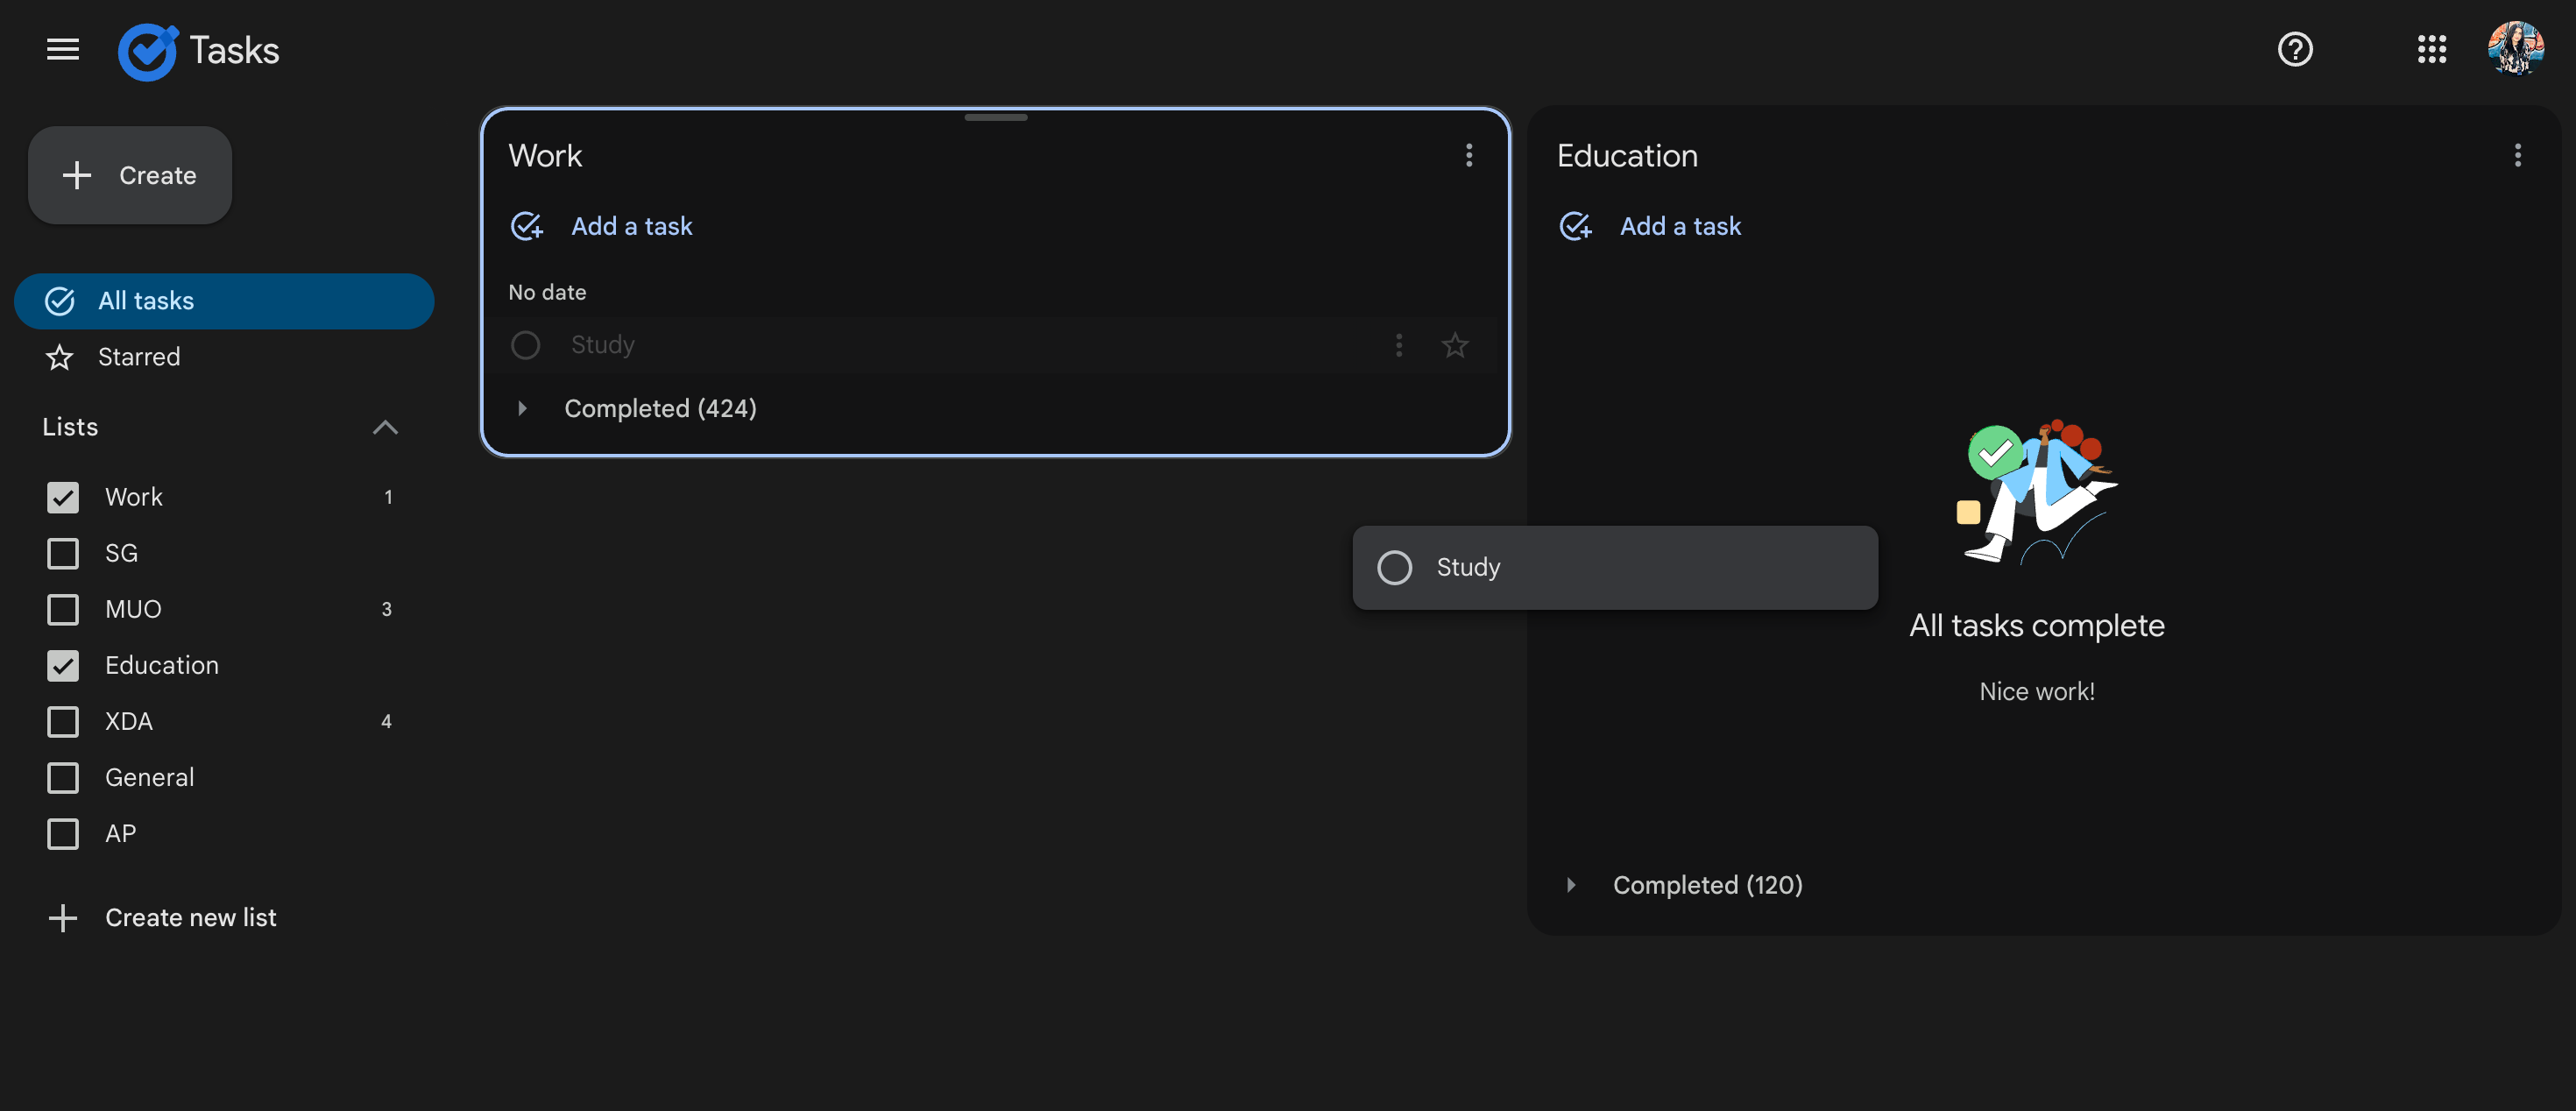Open Work list options three-dot menu
Screen dimensions: 2576x1111
click(1468, 155)
